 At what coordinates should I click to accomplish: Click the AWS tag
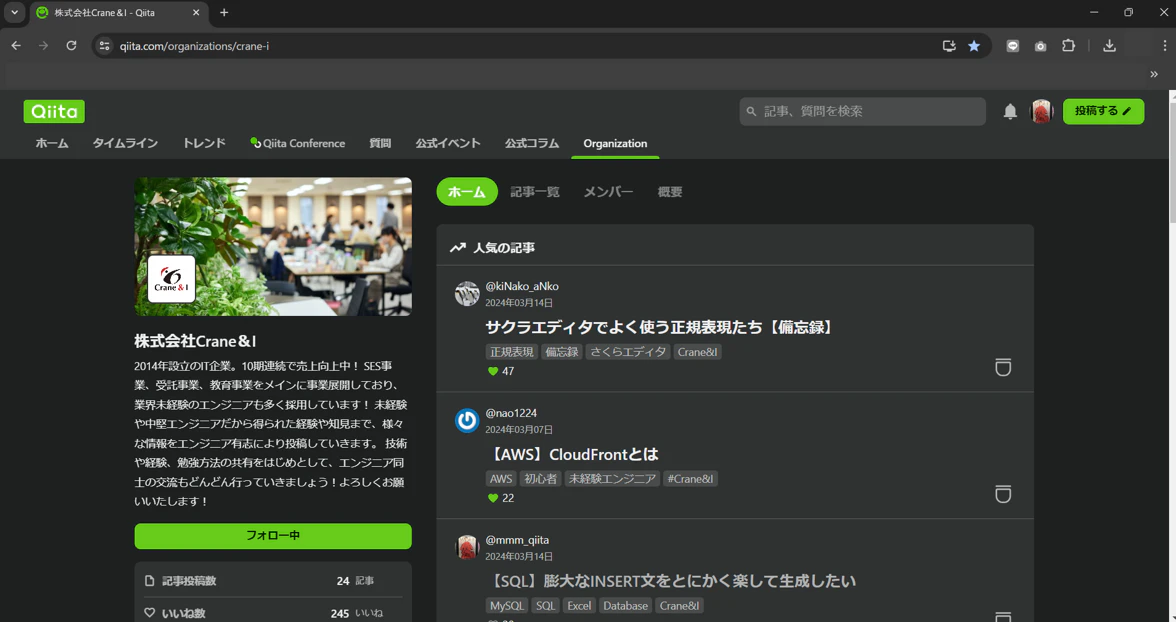[501, 479]
